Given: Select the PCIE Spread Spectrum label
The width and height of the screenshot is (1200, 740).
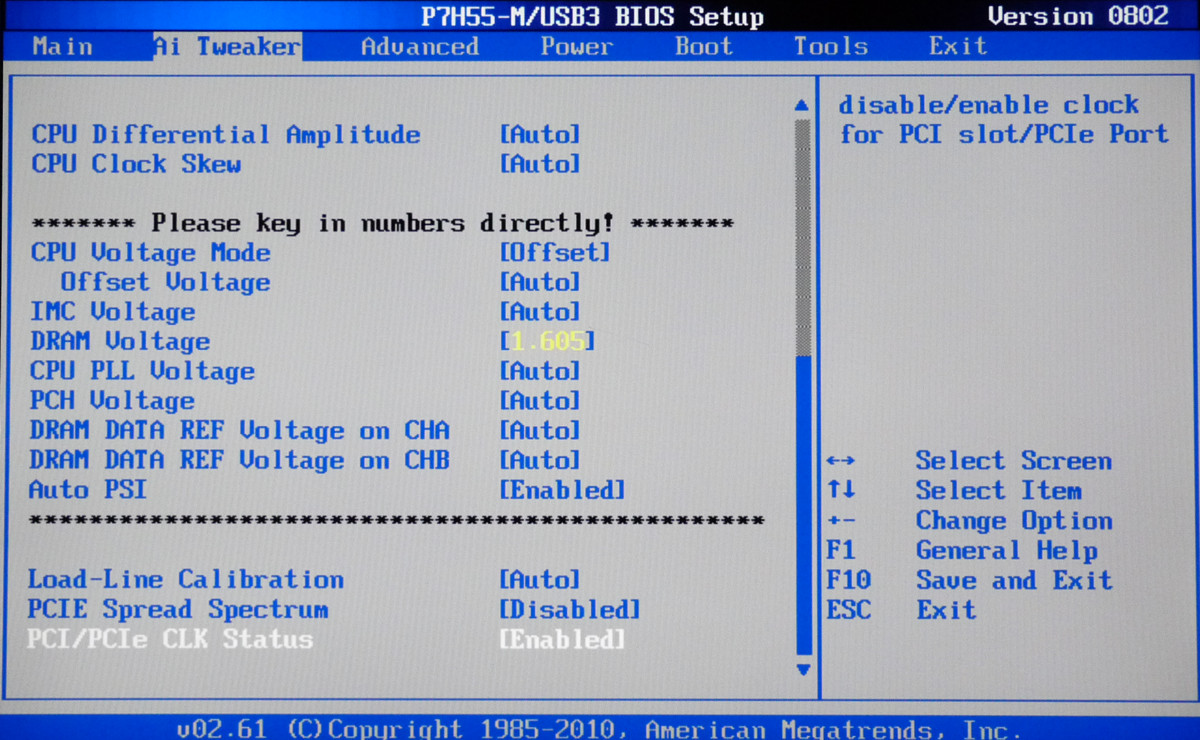Looking at the screenshot, I should (x=178, y=609).
